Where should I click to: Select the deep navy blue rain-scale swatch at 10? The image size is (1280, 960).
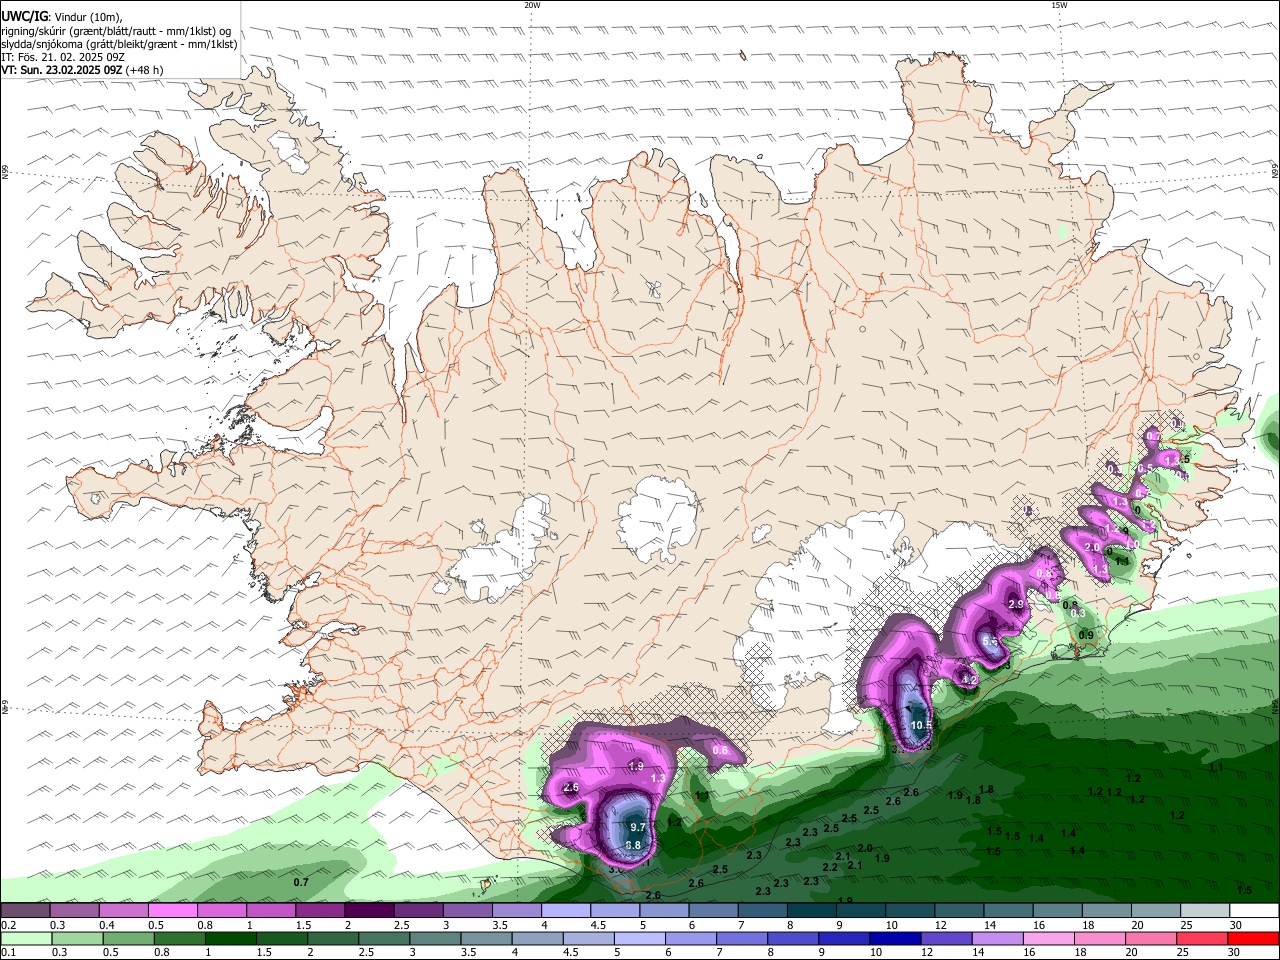894,939
